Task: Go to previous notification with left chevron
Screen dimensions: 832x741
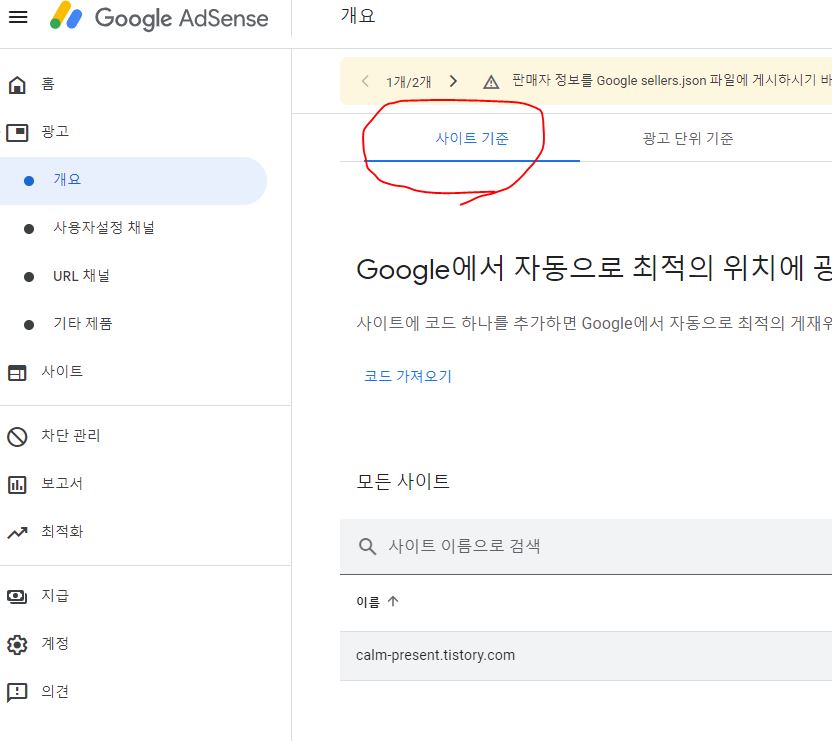Action: 365,81
